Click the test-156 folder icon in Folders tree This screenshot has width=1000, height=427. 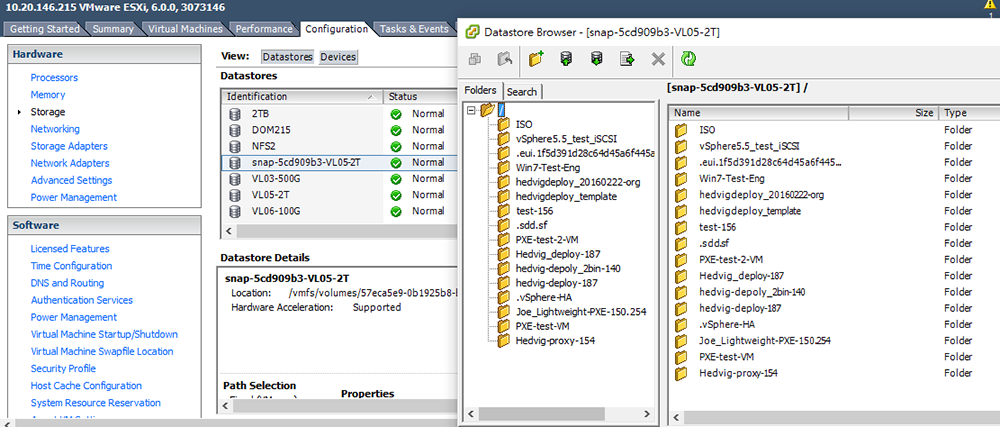(504, 211)
